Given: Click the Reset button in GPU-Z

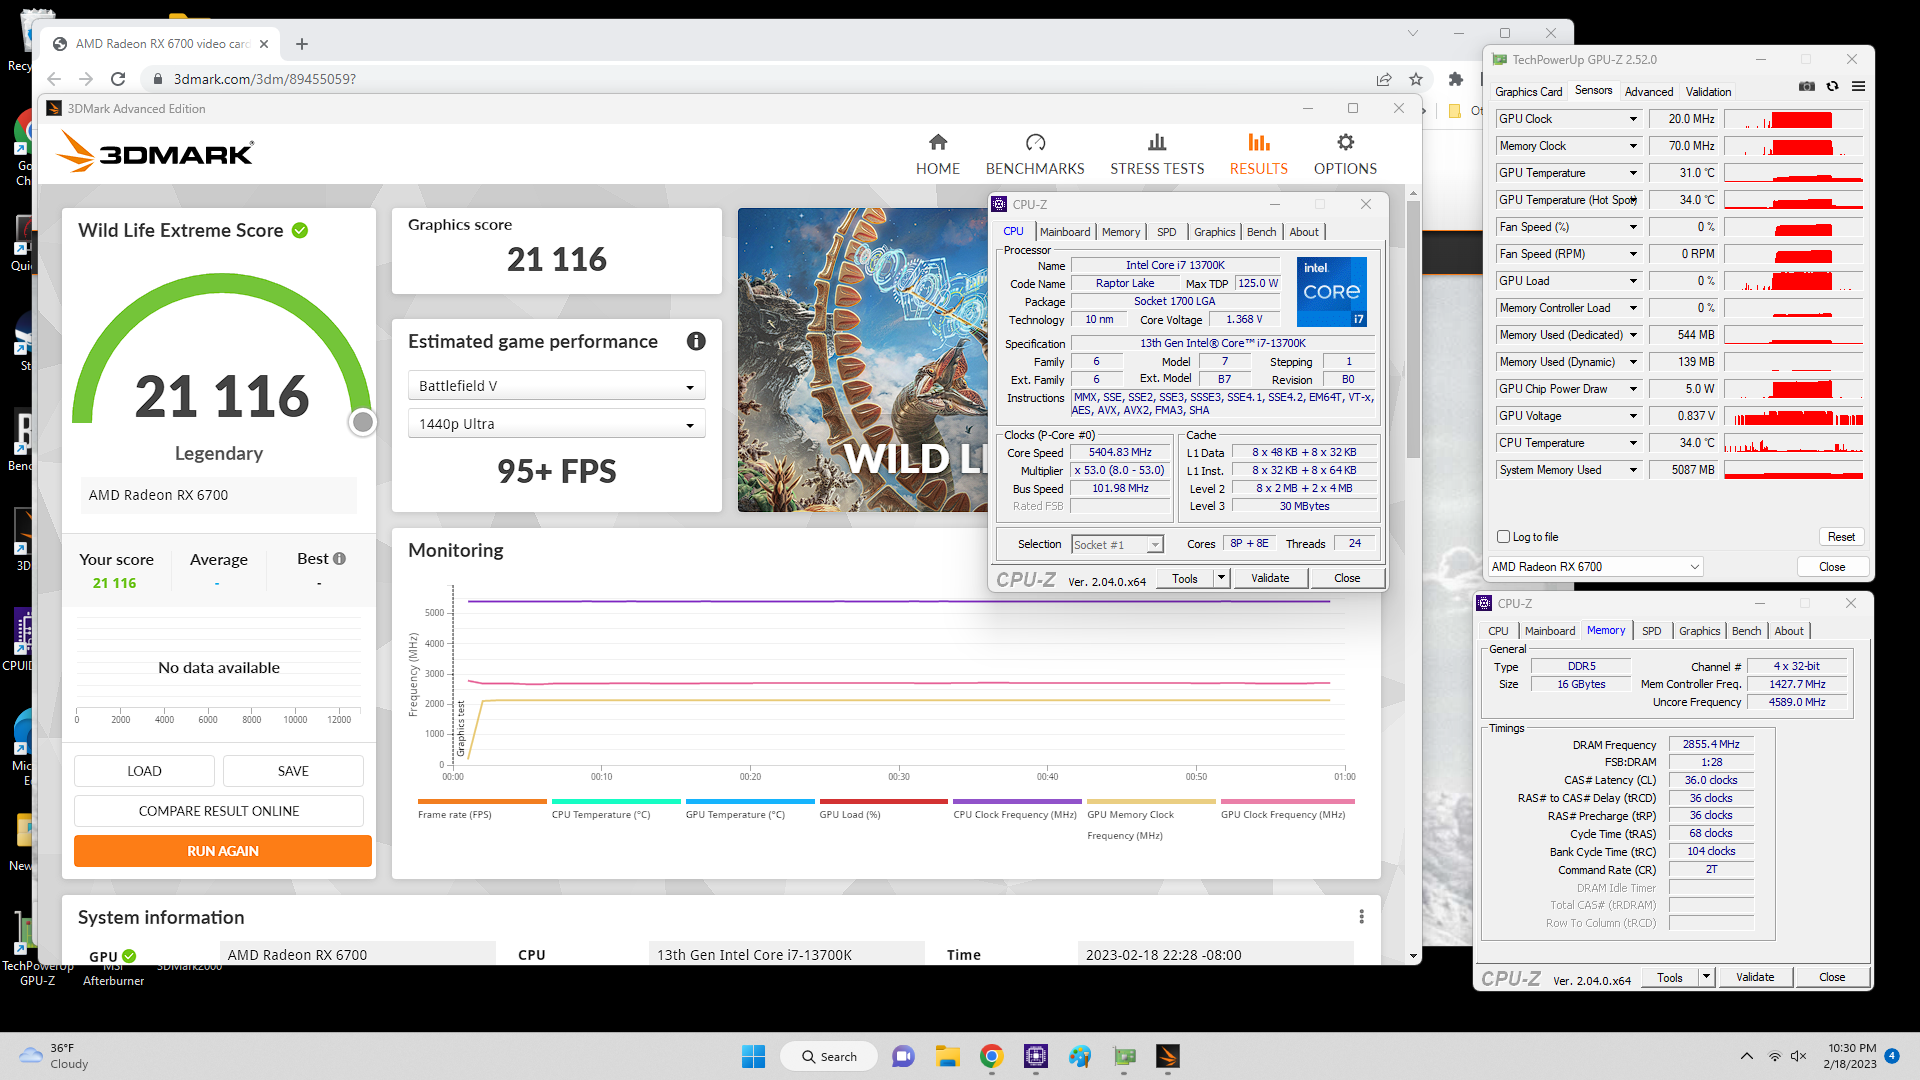Looking at the screenshot, I should point(1841,537).
